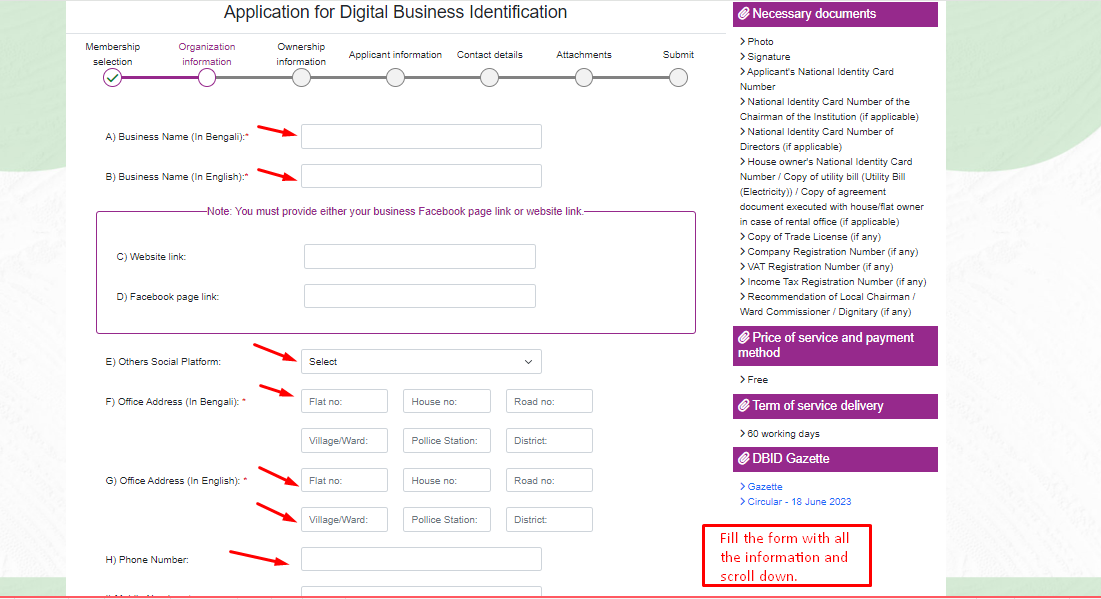Open the Circular - 18 June 2023 link
This screenshot has height=599, width=1101.
point(799,502)
